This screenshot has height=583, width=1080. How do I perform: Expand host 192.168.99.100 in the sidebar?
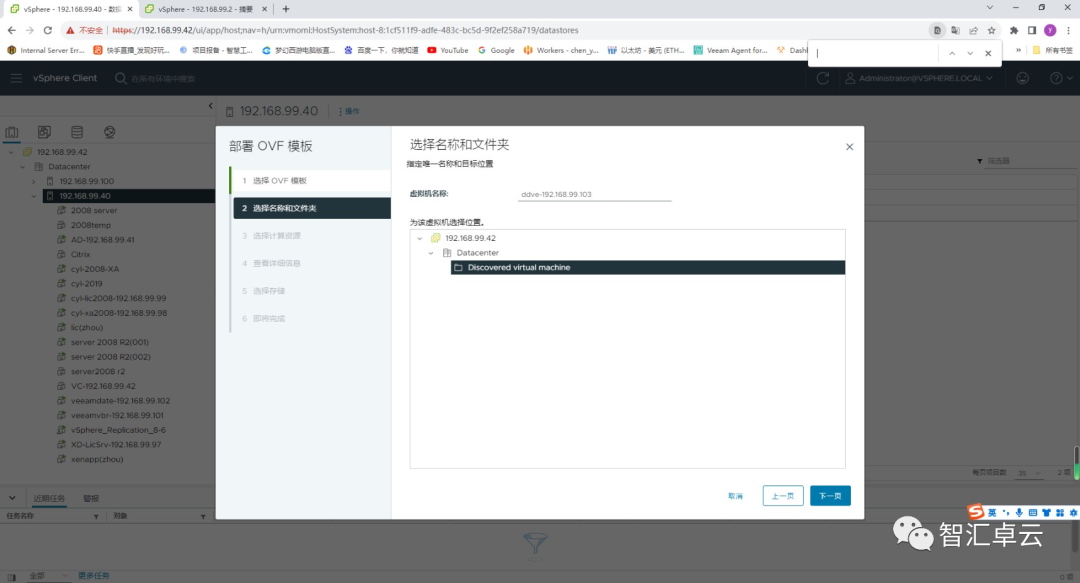[x=34, y=181]
